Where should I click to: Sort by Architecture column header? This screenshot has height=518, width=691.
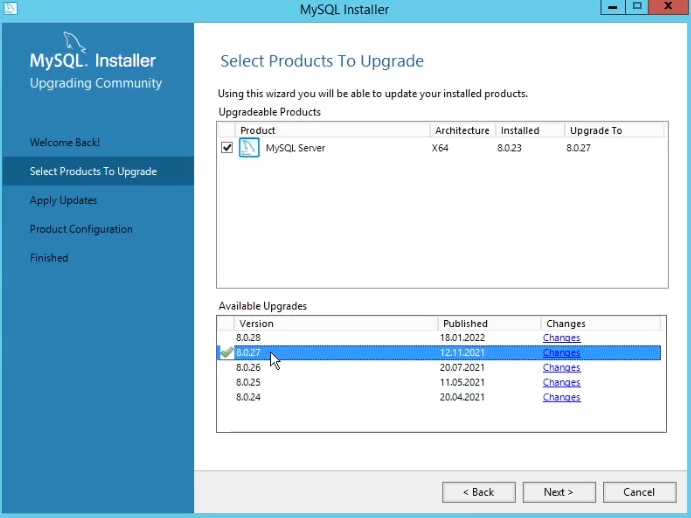(x=463, y=130)
